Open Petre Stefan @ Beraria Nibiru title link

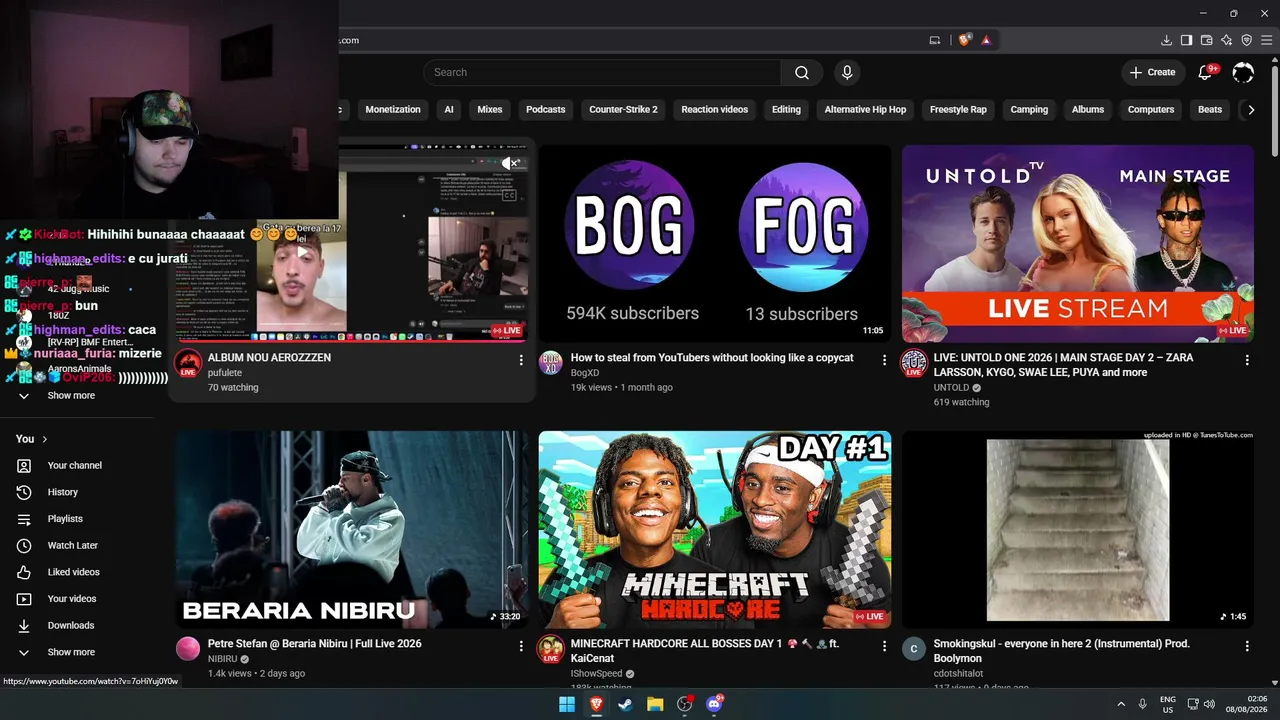tap(315, 644)
